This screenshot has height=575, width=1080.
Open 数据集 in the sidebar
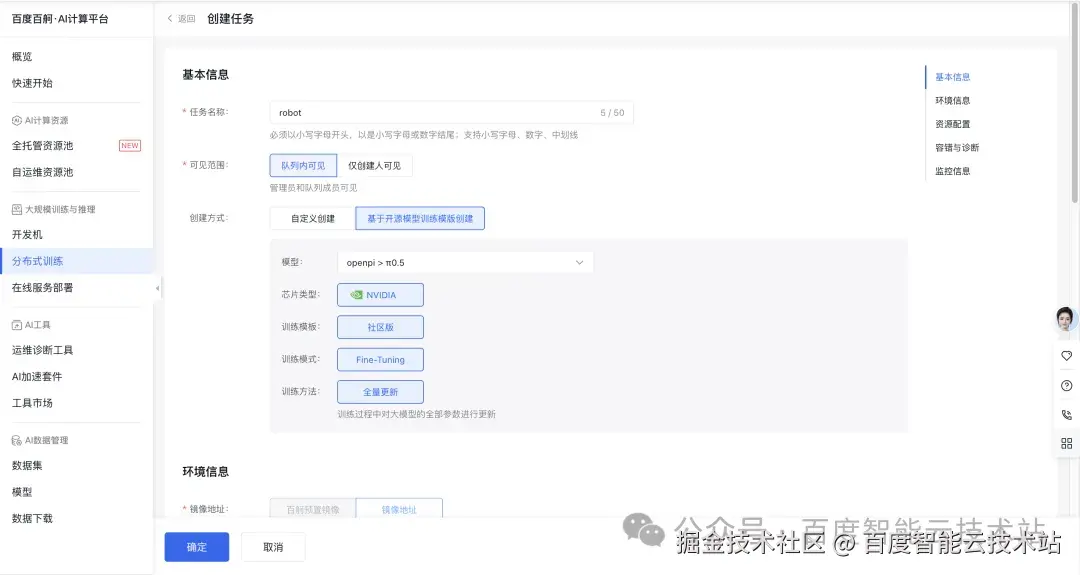(x=27, y=466)
